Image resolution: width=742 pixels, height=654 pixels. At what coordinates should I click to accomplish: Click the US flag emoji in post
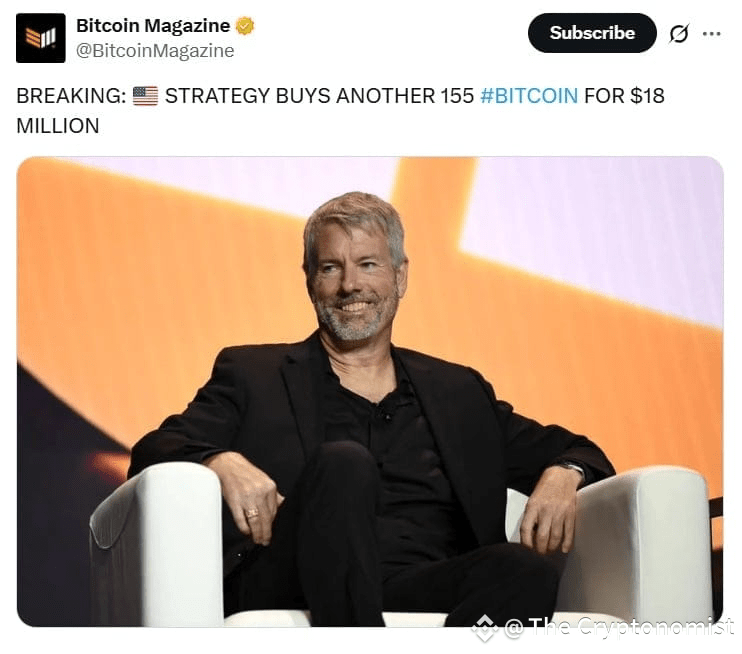point(145,96)
